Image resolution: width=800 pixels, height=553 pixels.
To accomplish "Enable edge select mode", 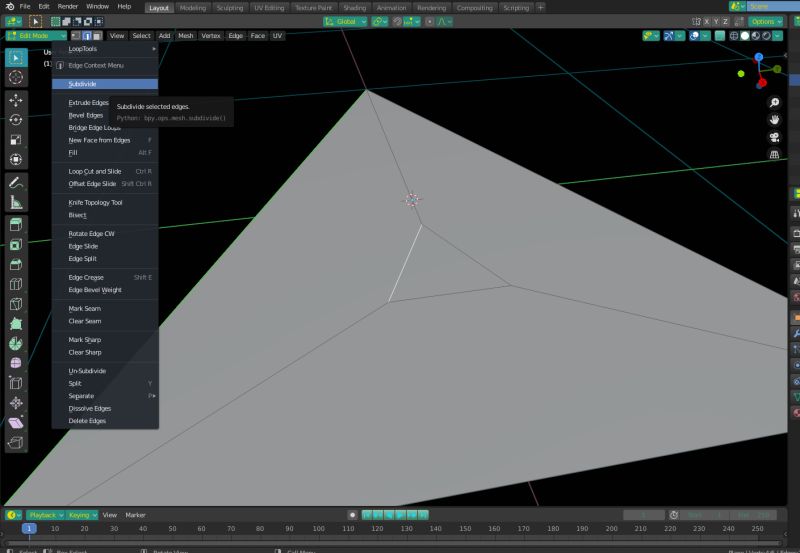I will click(87, 36).
